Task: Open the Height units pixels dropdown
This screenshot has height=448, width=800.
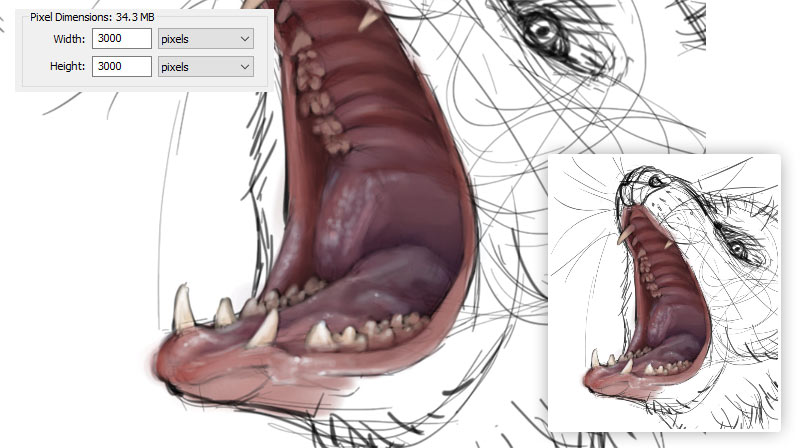Action: [206, 67]
